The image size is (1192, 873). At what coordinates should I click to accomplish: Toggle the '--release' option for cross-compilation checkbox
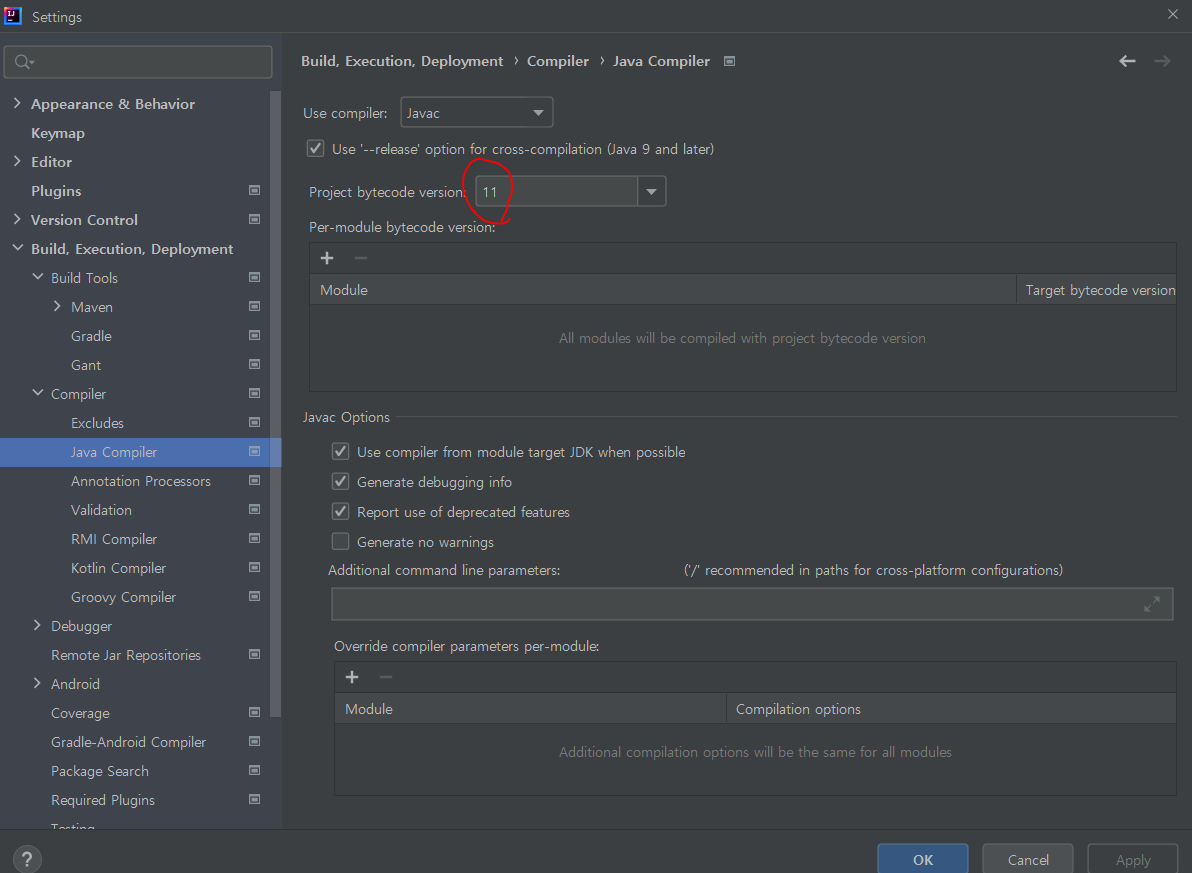[315, 148]
